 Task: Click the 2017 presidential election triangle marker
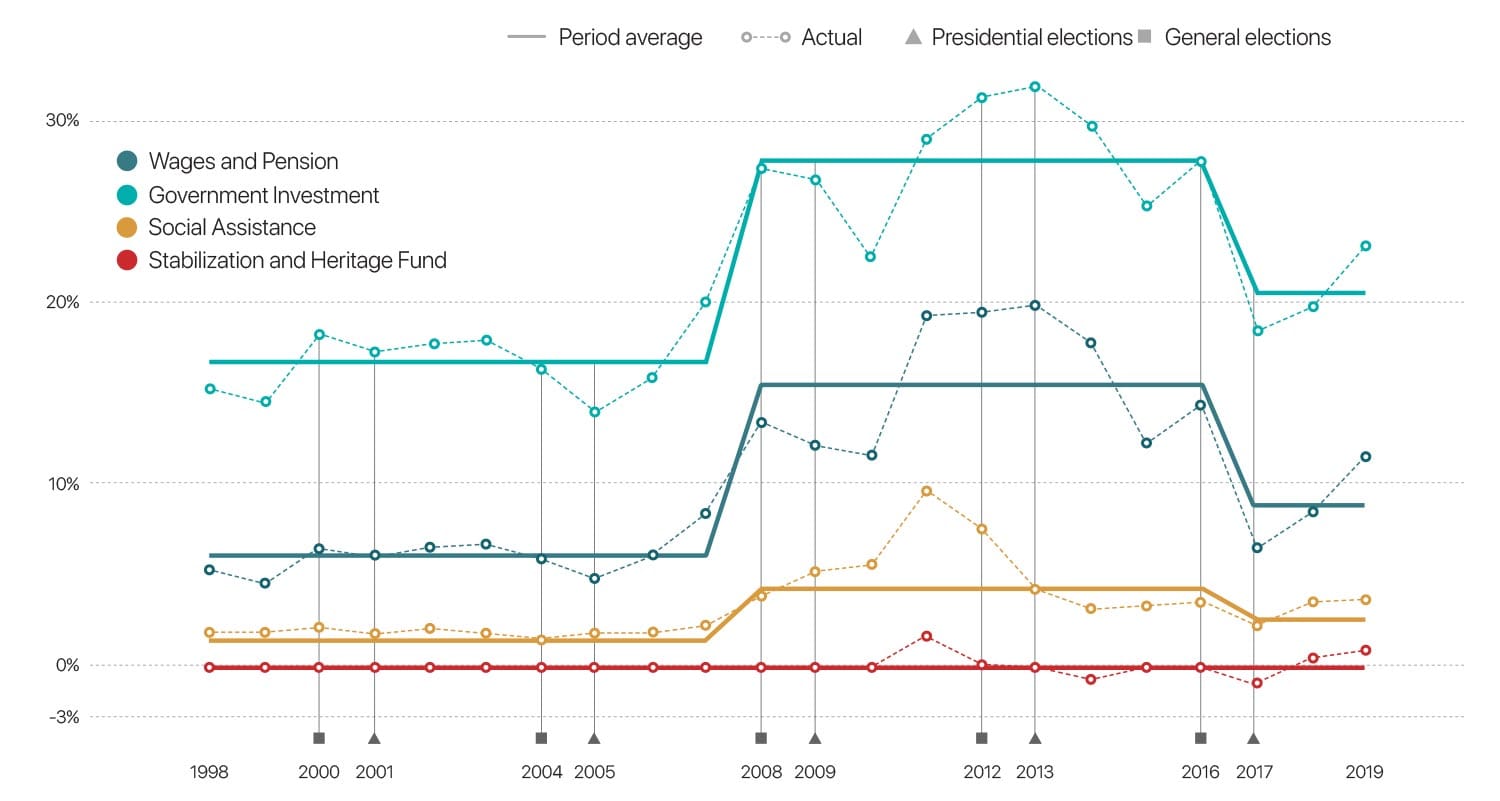[1253, 738]
